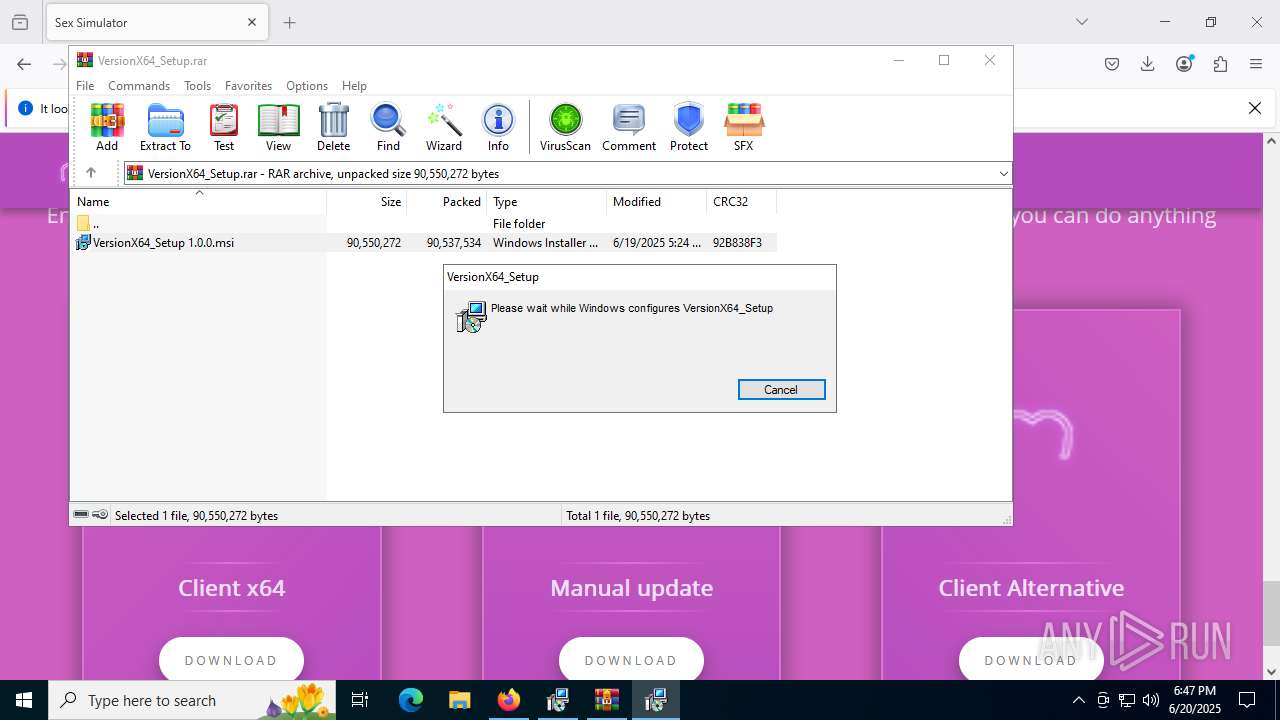Open the Tools menu
The width and height of the screenshot is (1280, 720).
click(197, 86)
